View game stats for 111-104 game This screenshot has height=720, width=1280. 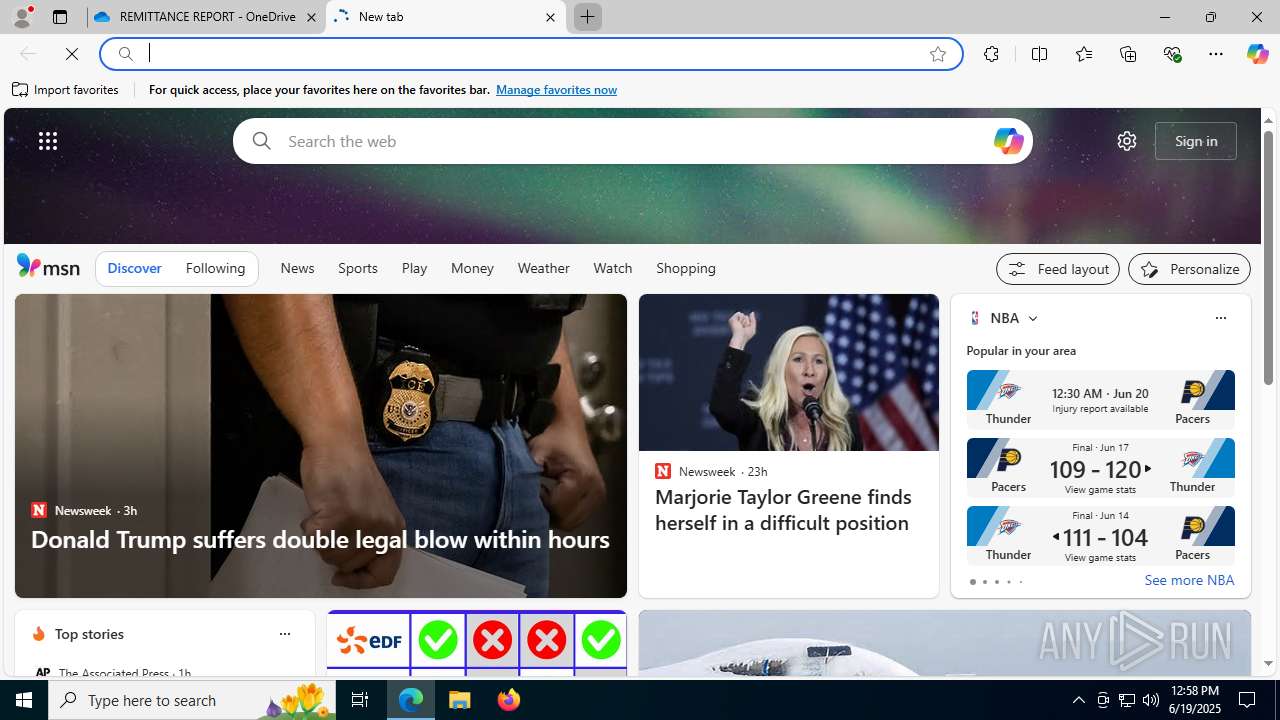[x=1100, y=558]
